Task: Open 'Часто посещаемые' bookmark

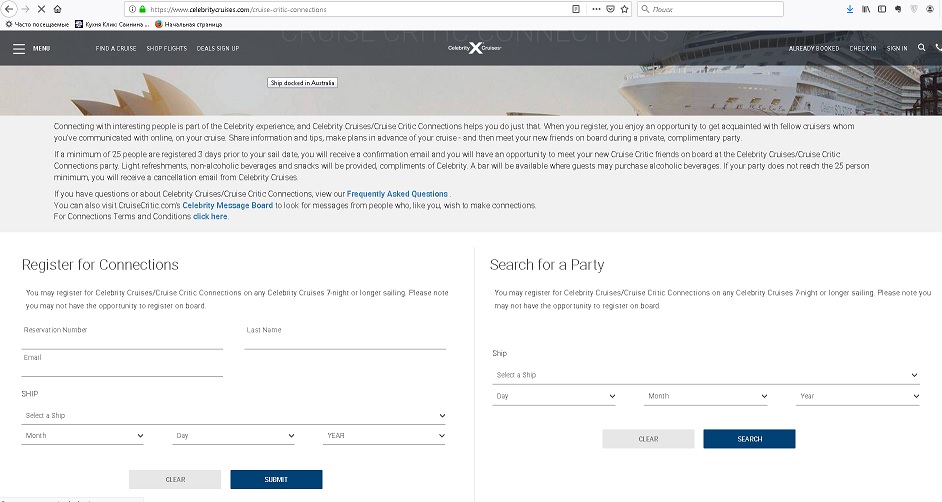Action: pos(37,24)
